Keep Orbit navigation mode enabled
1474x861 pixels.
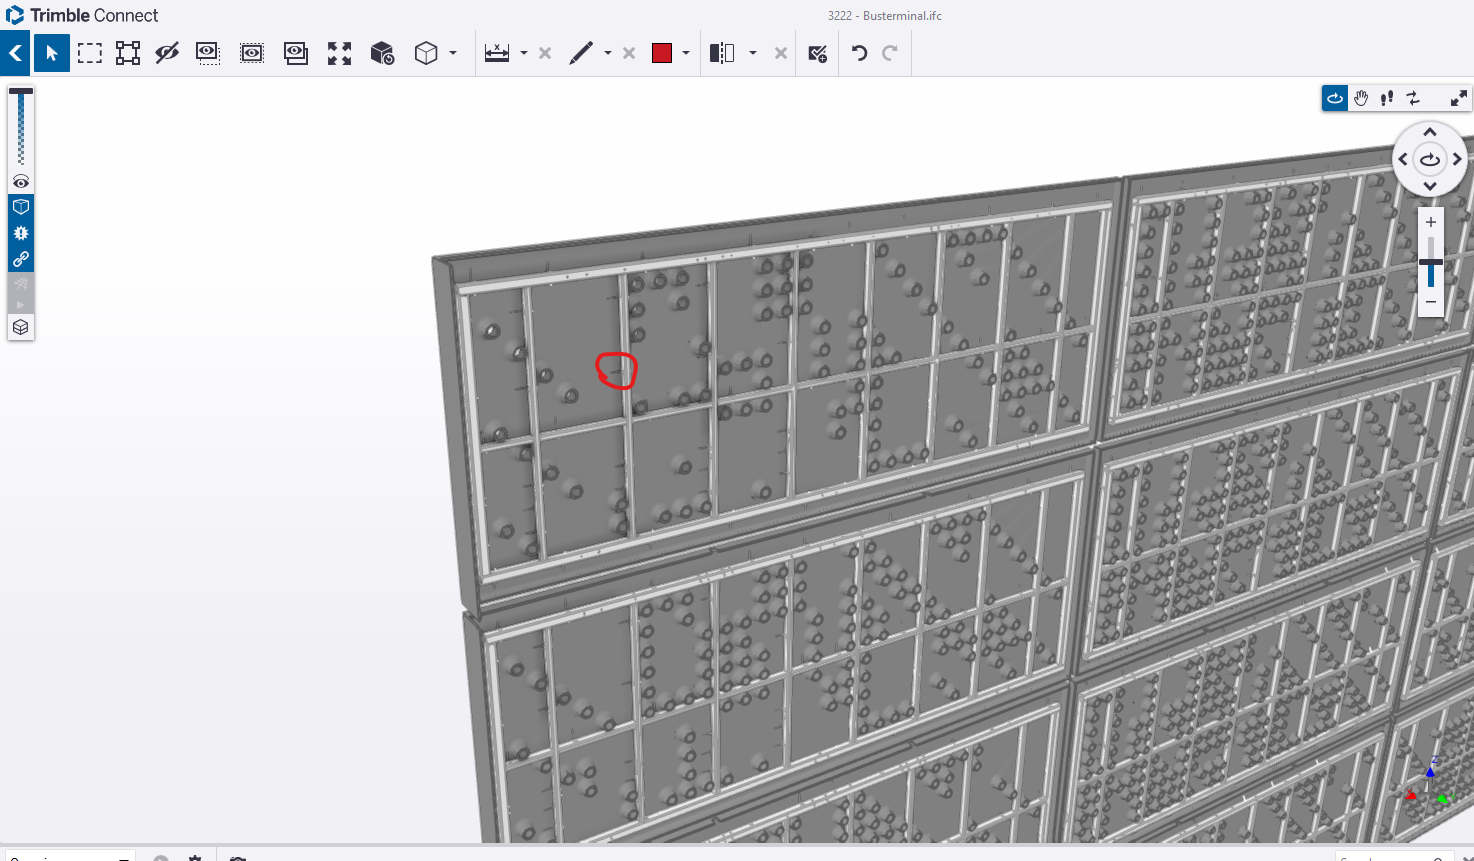(1334, 97)
